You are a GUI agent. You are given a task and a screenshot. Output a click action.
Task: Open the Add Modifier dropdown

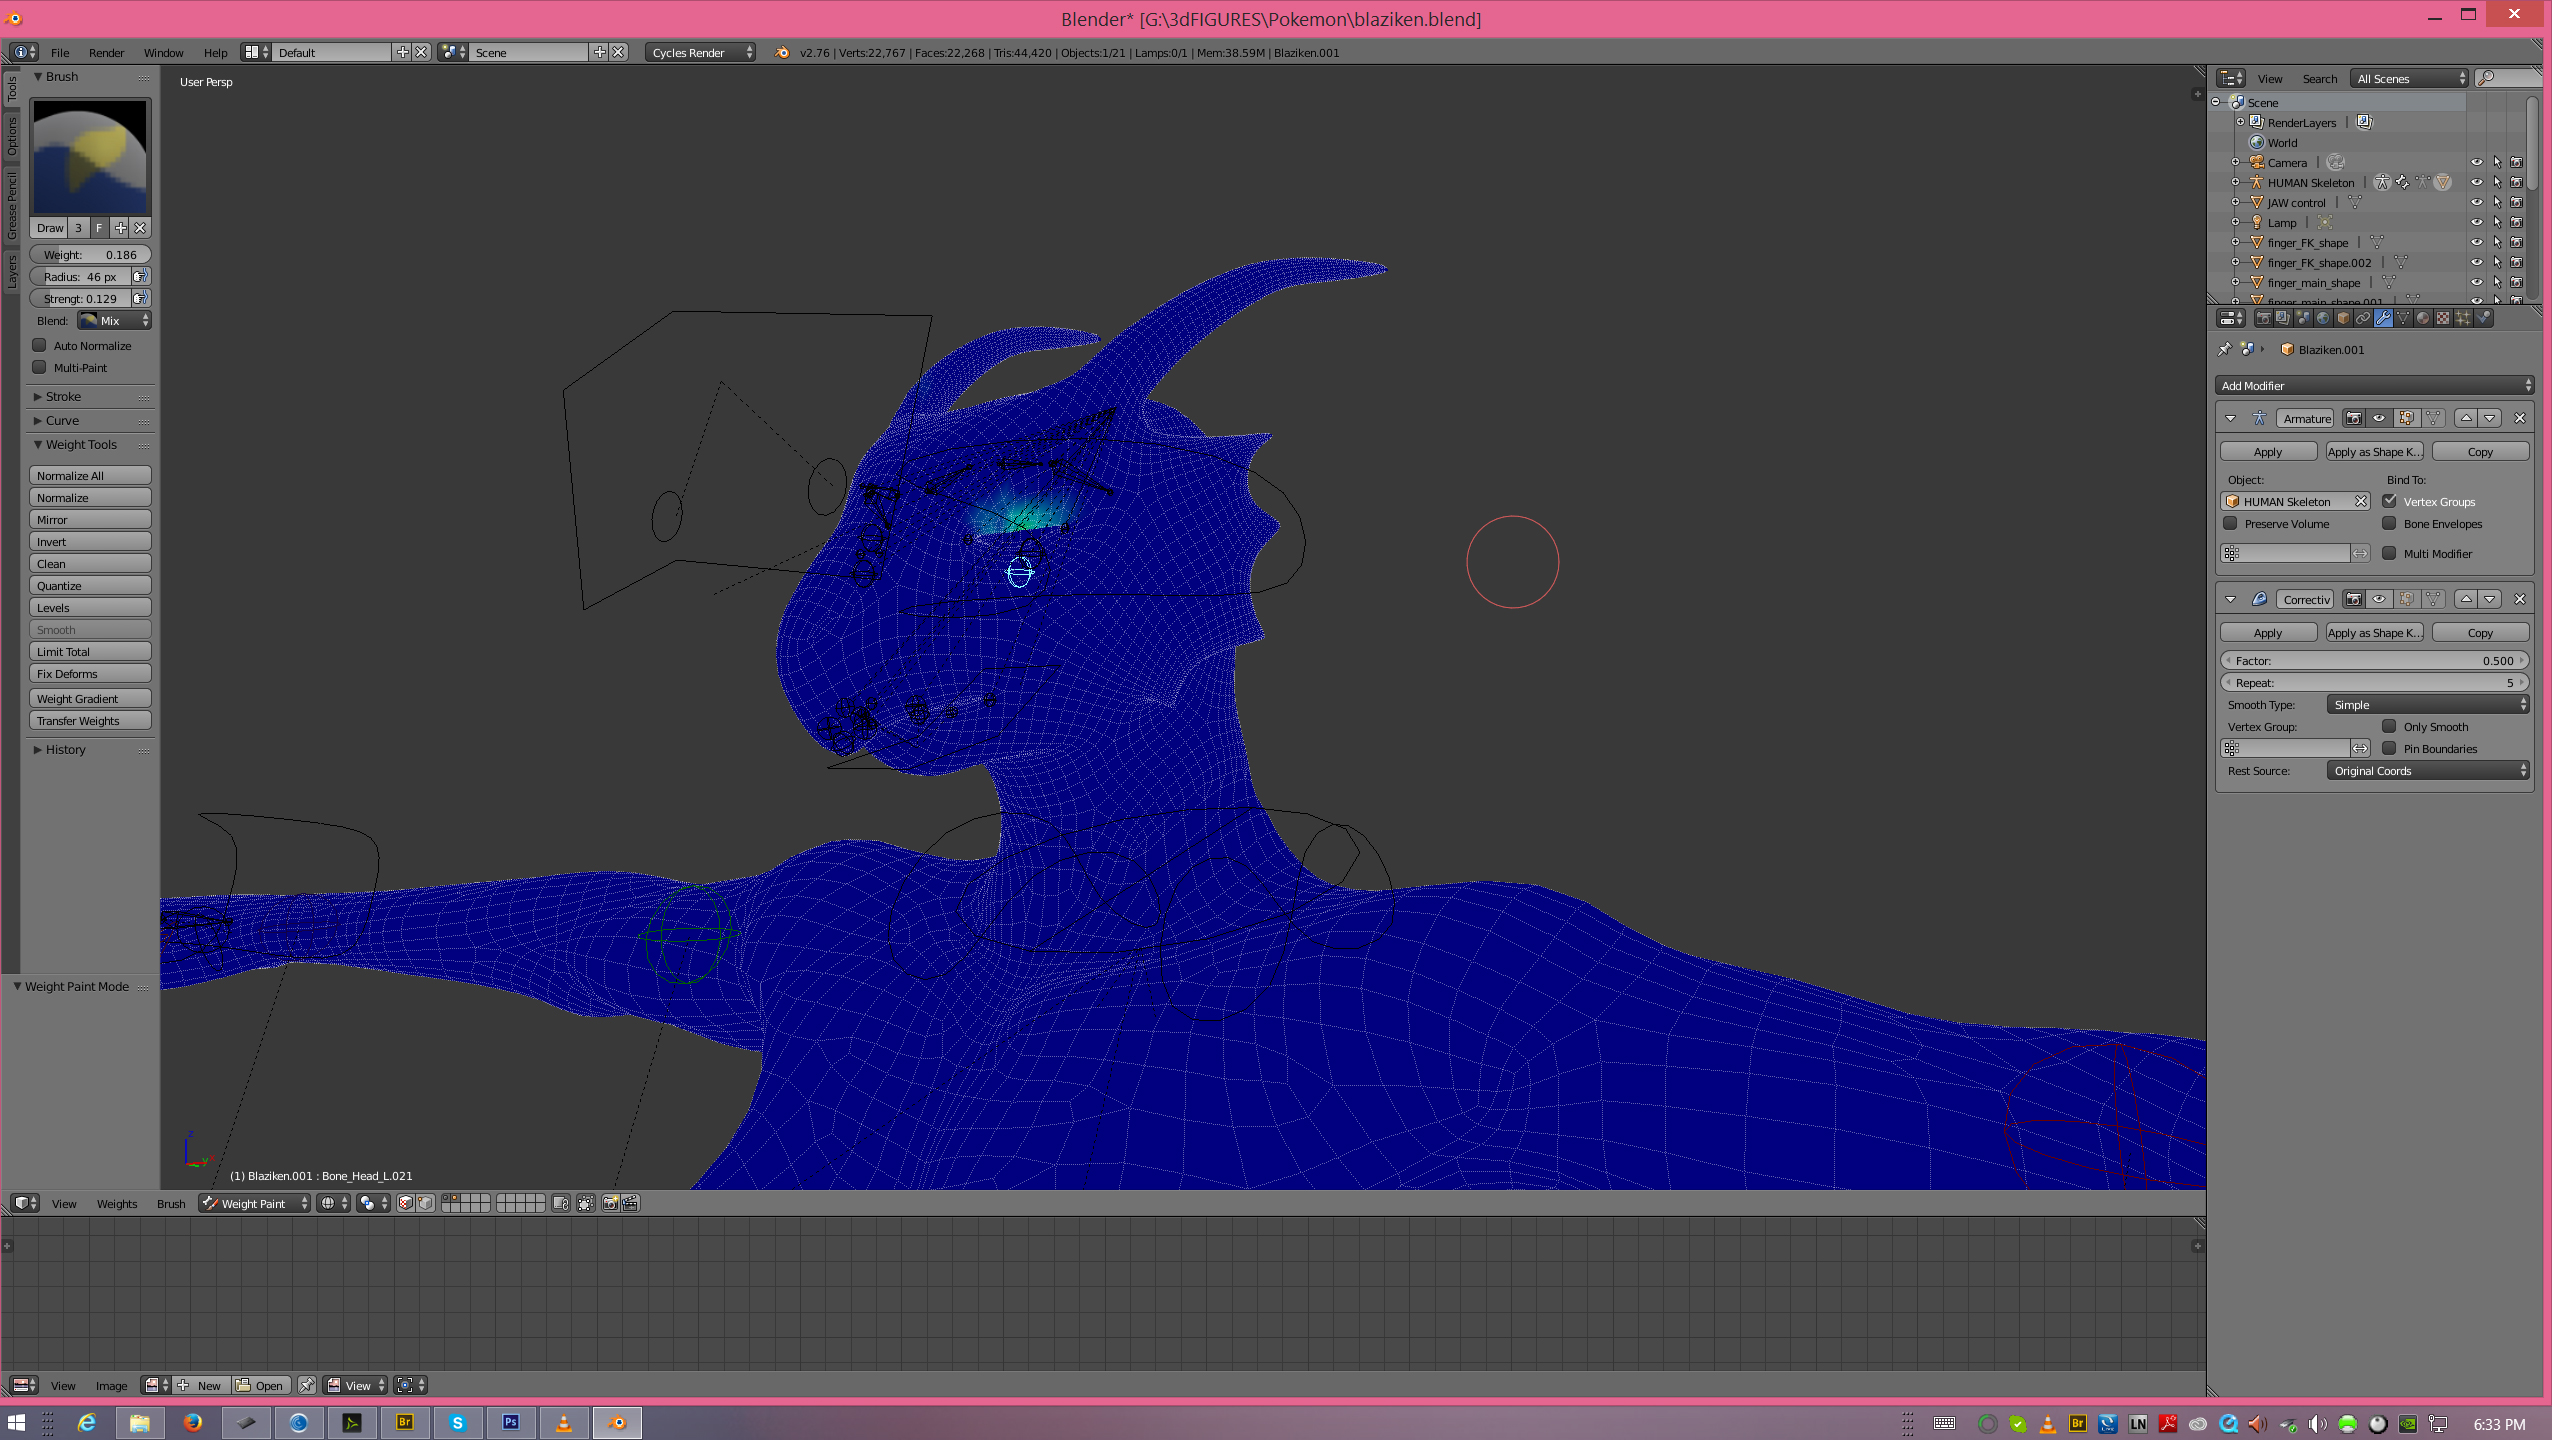tap(2374, 385)
